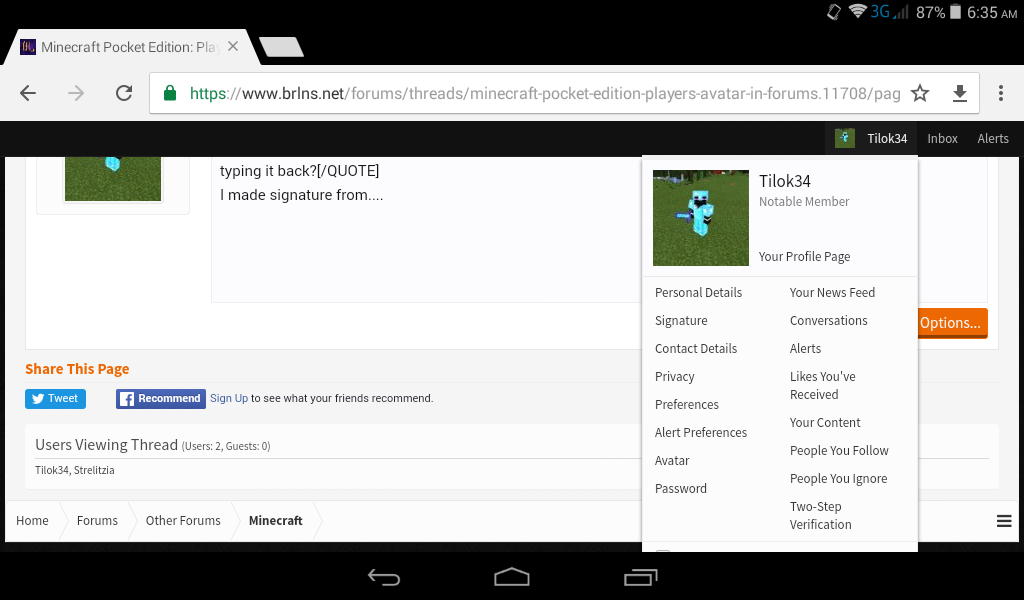Click large avatar image in account dropdown
Image resolution: width=1024 pixels, height=600 pixels.
pos(701,218)
